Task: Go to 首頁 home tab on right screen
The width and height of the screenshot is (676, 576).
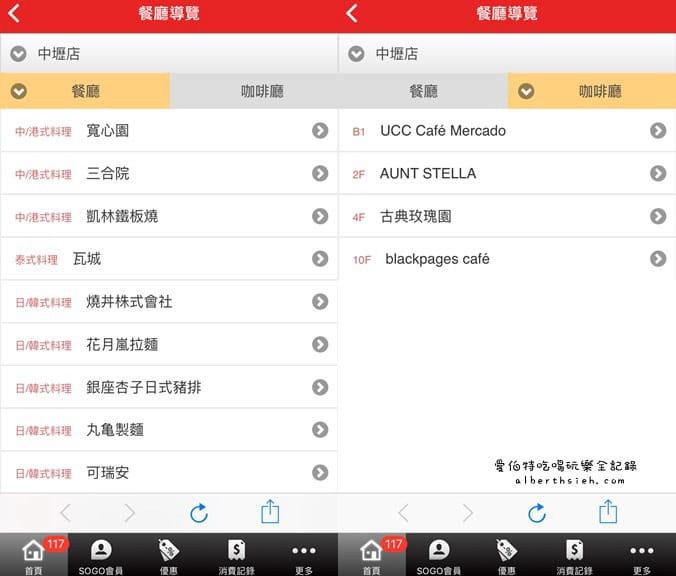Action: point(372,555)
